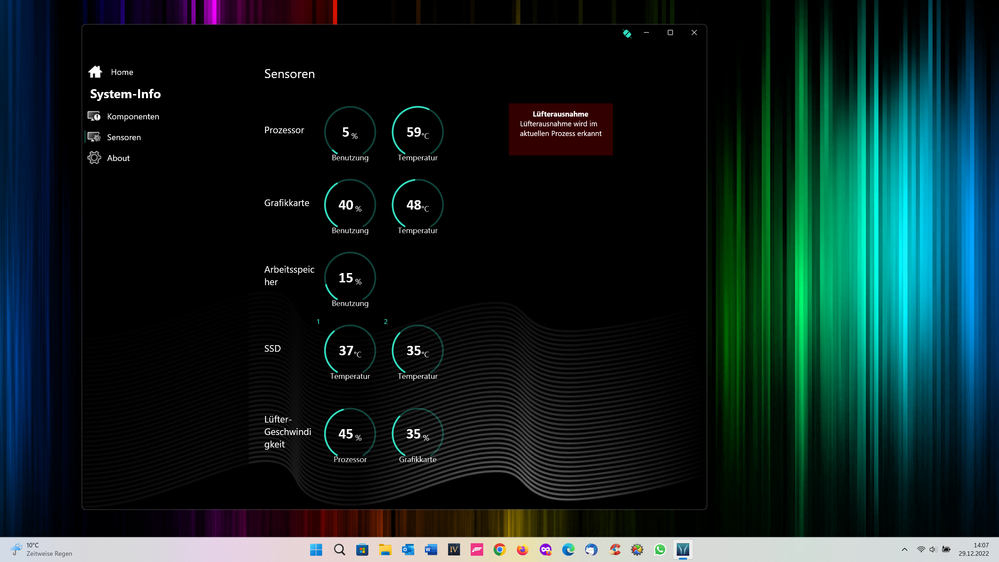Open WhatsApp from the taskbar
The image size is (999, 562).
pyautogui.click(x=660, y=550)
